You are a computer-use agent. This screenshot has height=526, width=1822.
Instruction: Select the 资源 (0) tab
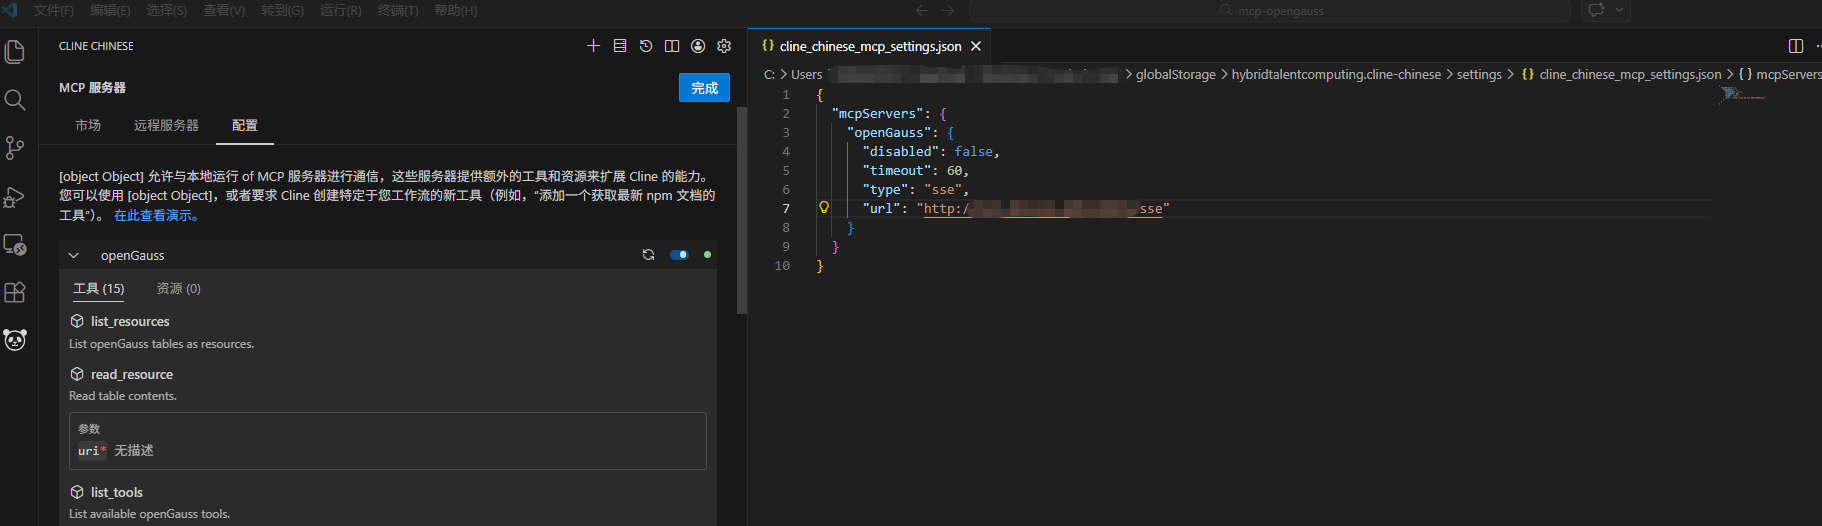(178, 289)
